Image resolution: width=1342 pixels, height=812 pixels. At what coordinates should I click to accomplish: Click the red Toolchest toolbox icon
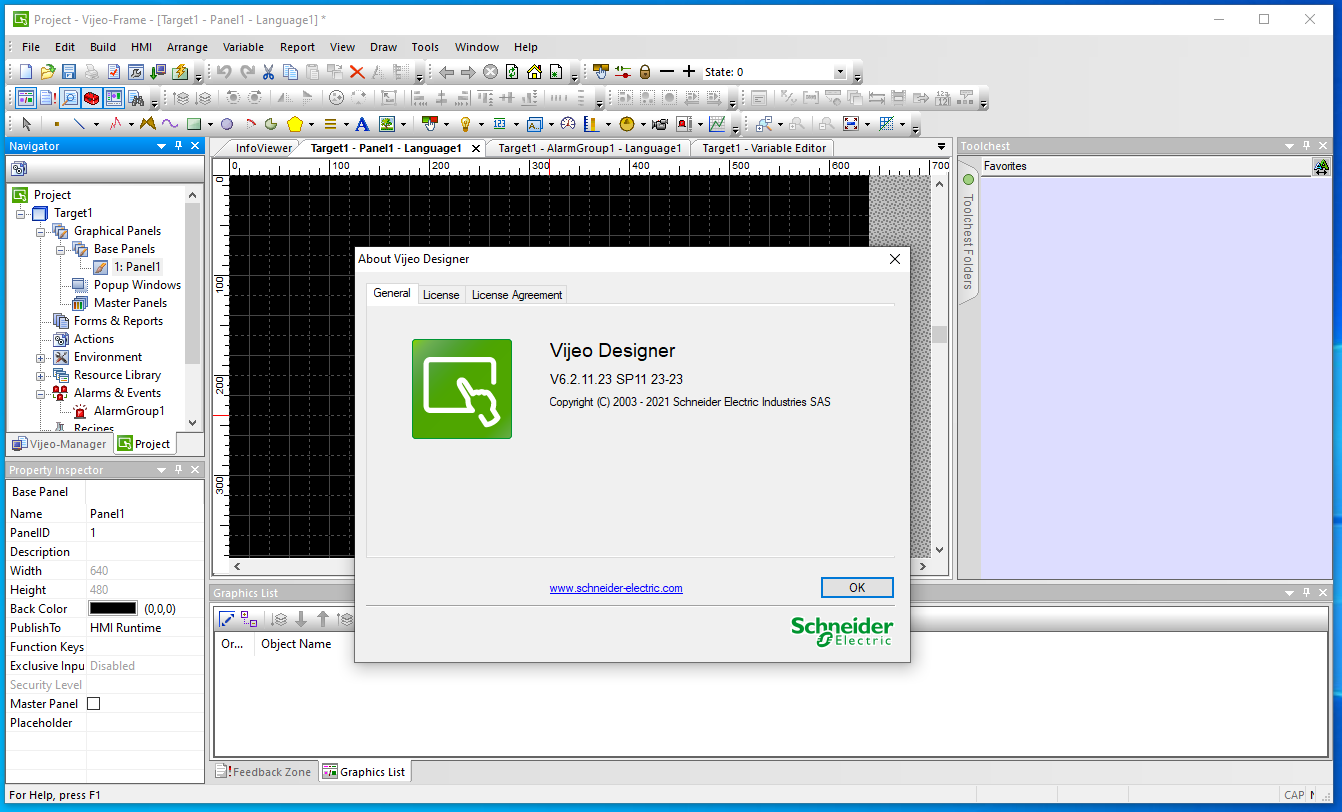click(92, 98)
